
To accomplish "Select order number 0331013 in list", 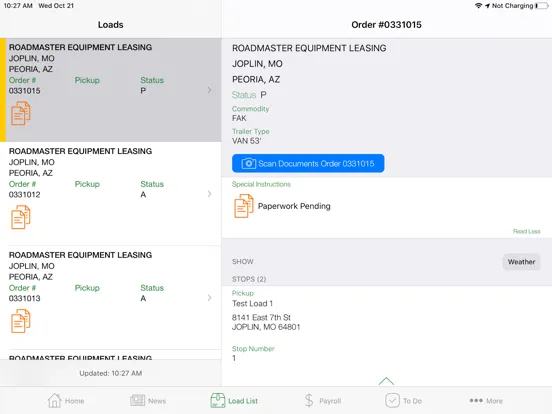I will pyautogui.click(x=25, y=299).
